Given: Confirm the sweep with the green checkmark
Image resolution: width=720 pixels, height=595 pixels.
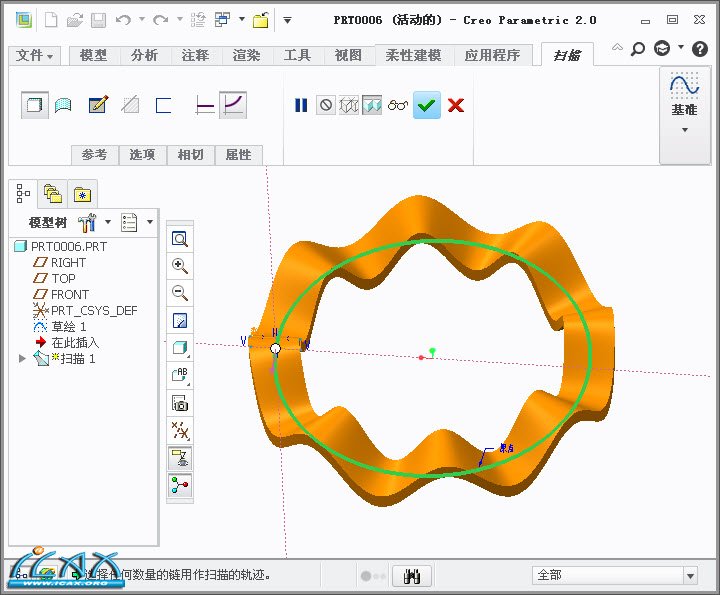Looking at the screenshot, I should click(x=427, y=105).
